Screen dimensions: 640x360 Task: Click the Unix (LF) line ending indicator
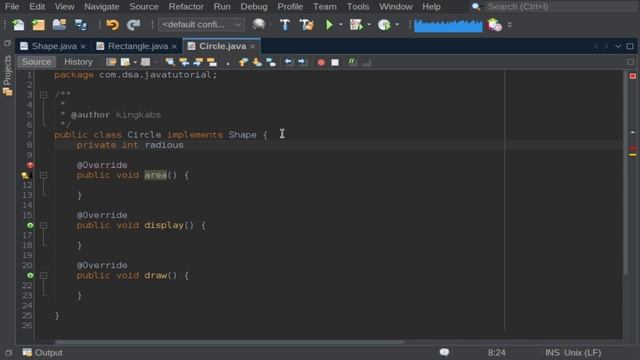point(582,353)
